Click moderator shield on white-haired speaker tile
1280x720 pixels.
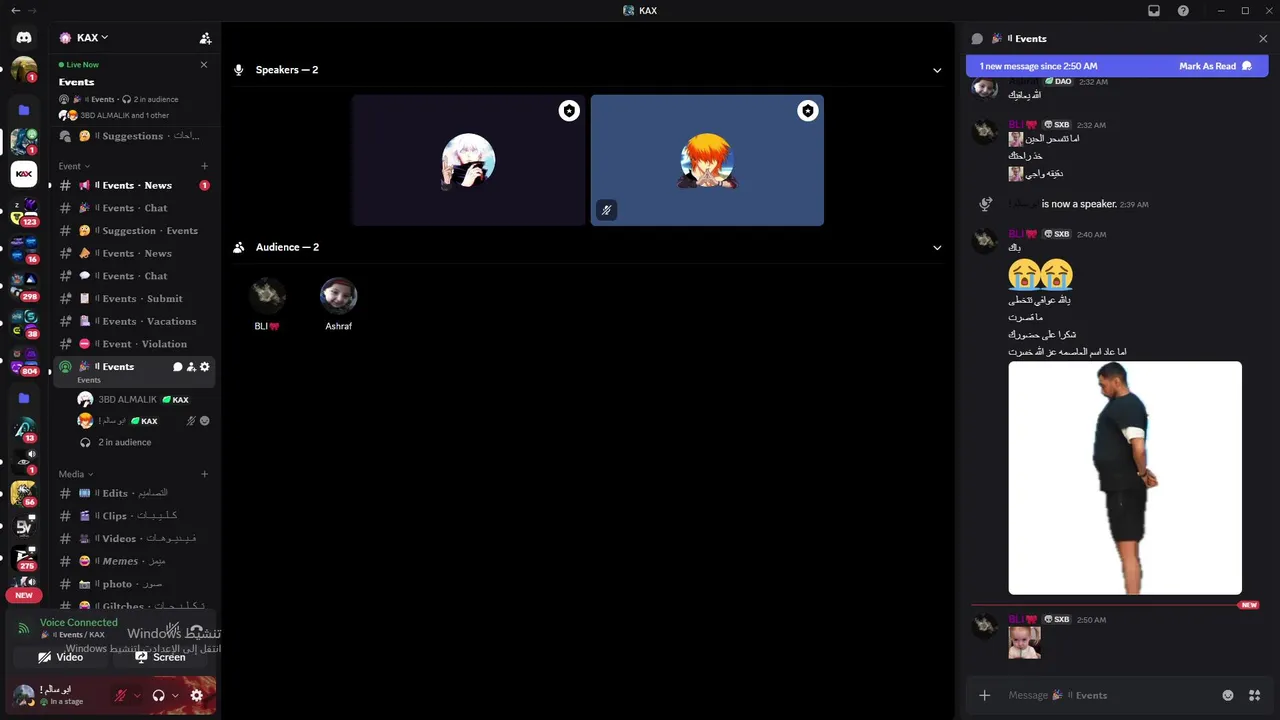point(569,111)
